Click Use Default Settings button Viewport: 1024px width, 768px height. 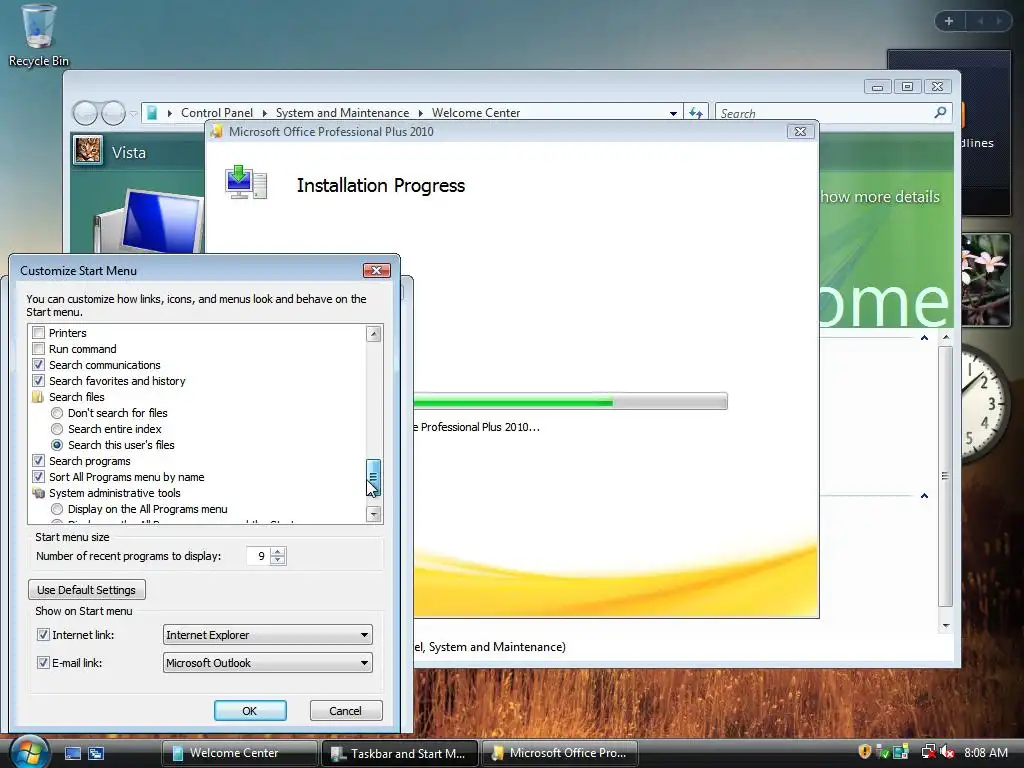point(87,590)
